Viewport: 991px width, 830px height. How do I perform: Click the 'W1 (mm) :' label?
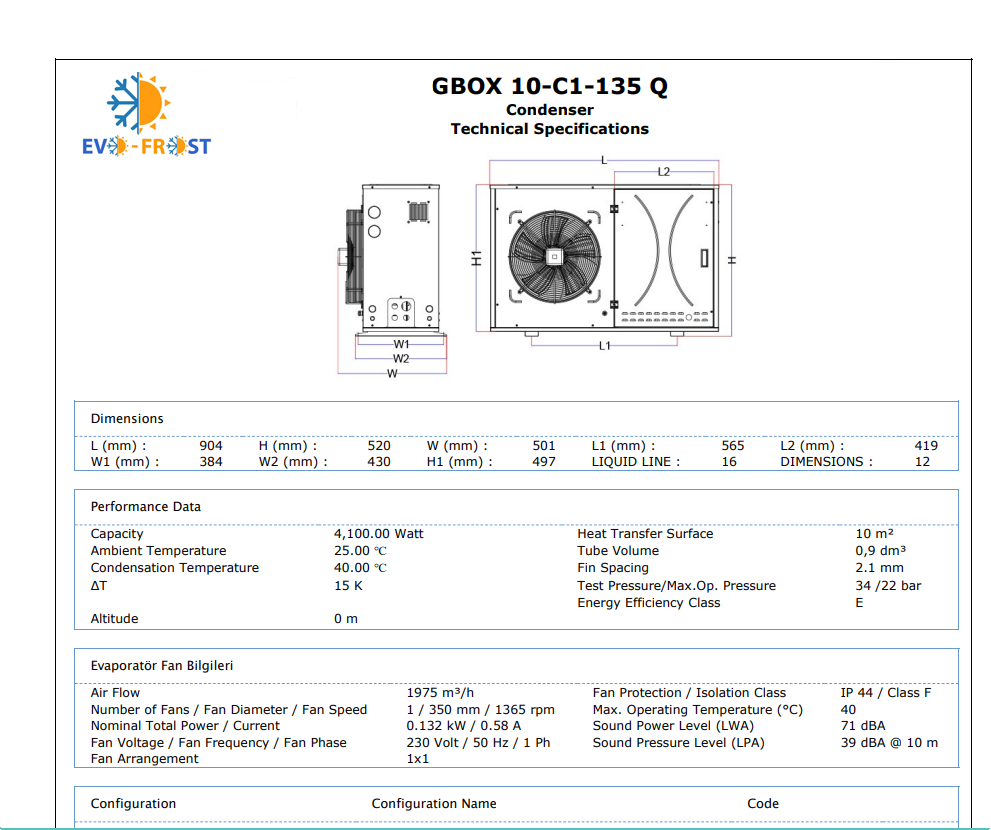point(125,462)
